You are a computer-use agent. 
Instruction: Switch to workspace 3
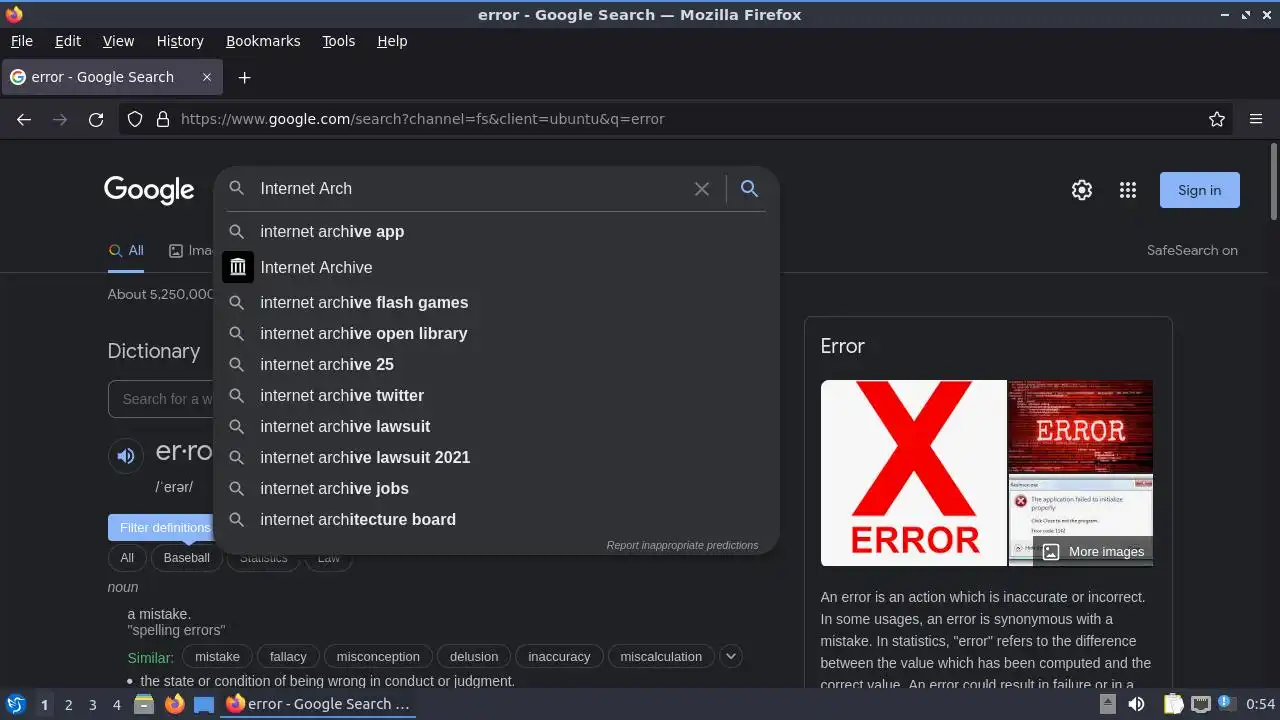tap(92, 704)
